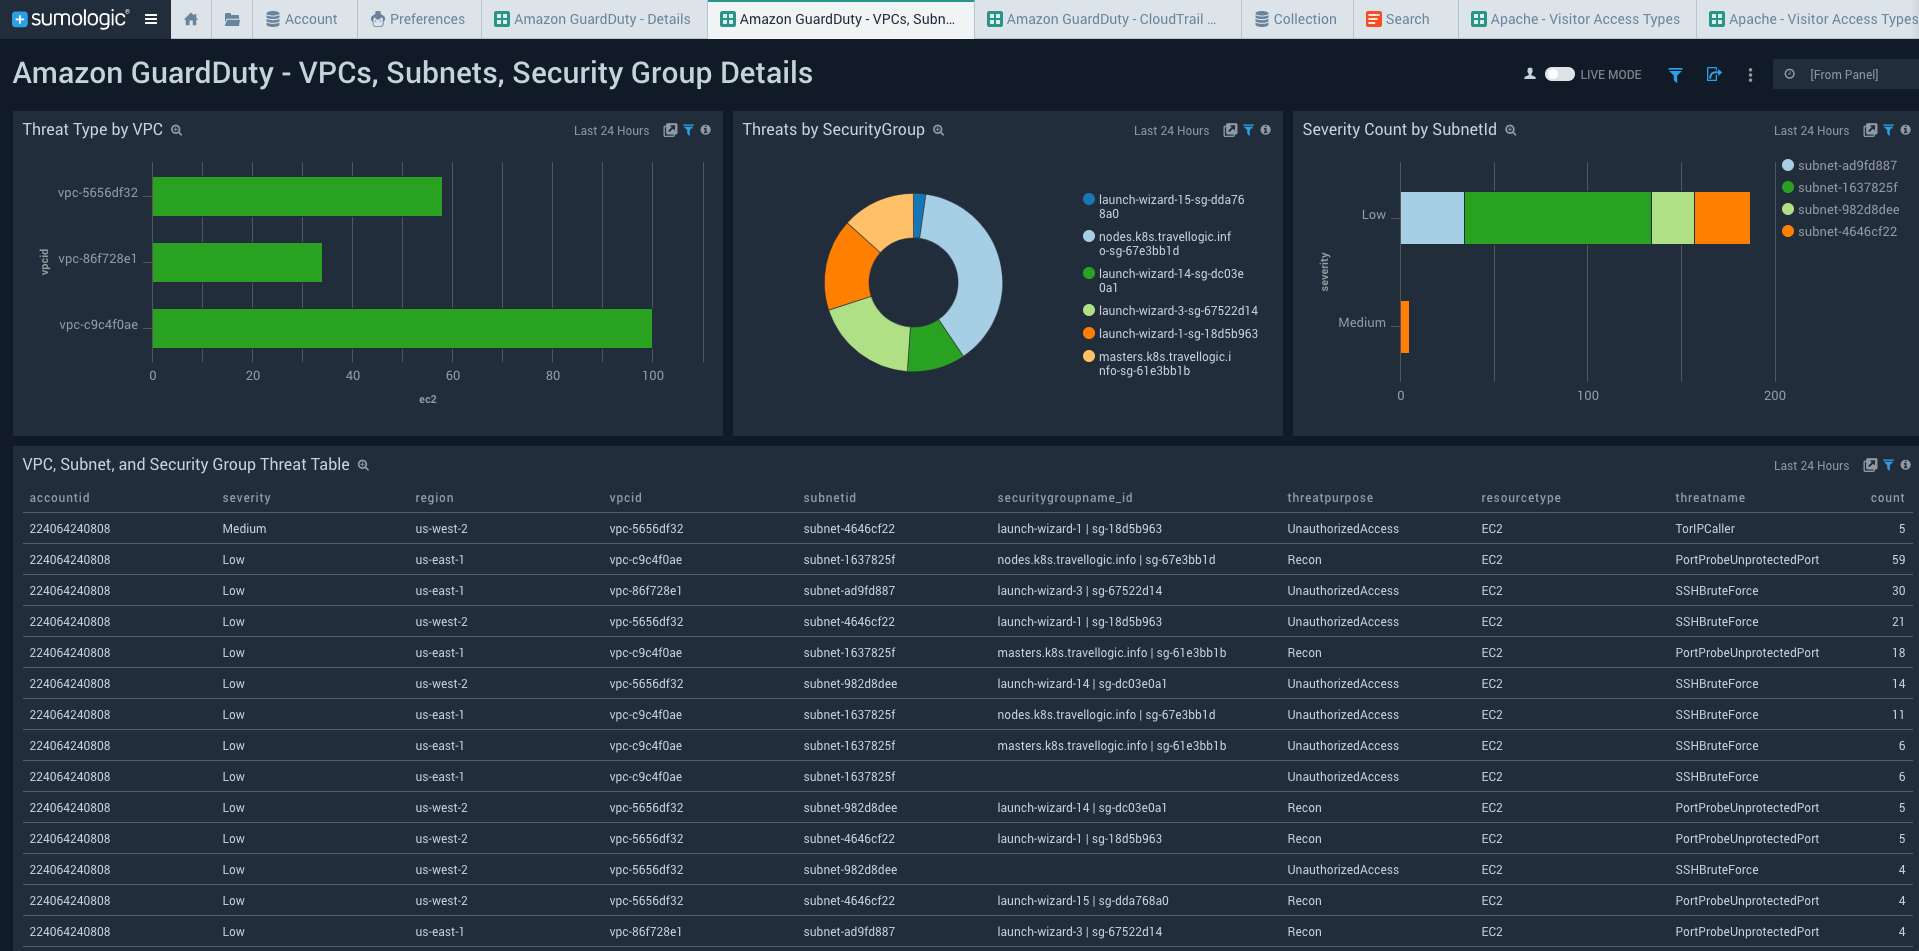
Task: Switch to first Apache - Visitor Access Types tab
Action: pos(1576,19)
